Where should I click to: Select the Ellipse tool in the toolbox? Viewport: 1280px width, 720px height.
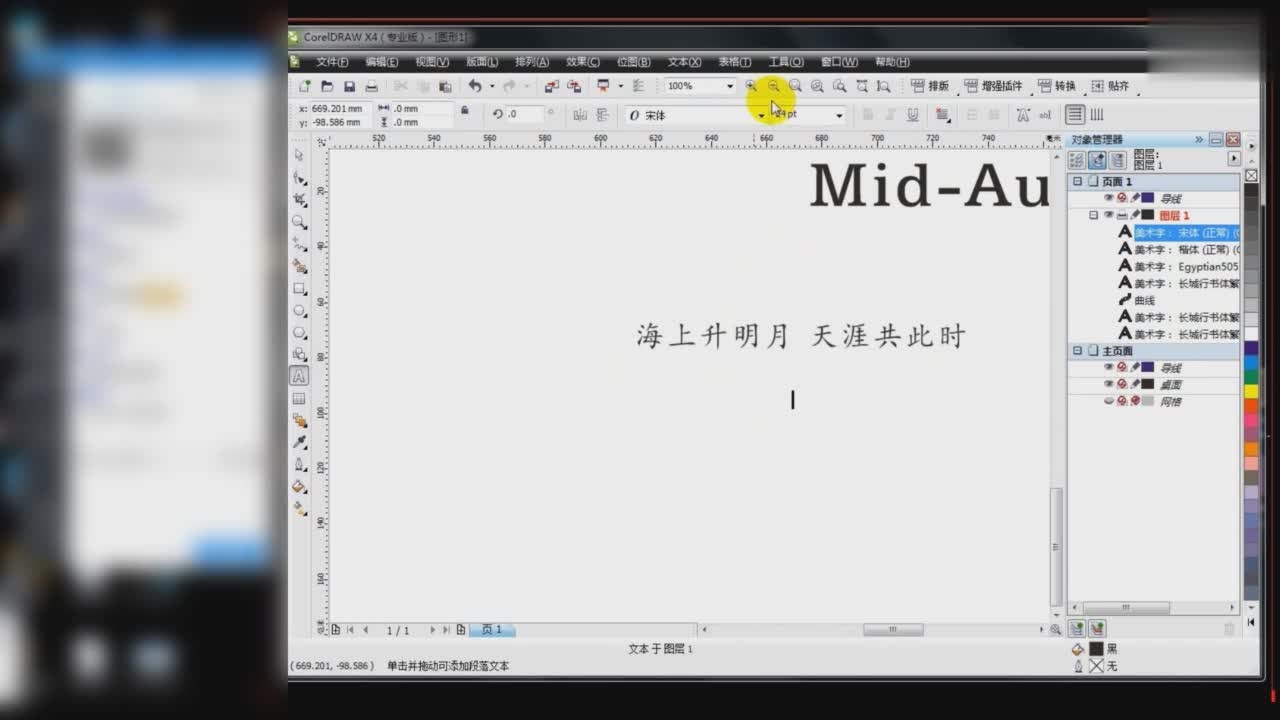[x=299, y=310]
